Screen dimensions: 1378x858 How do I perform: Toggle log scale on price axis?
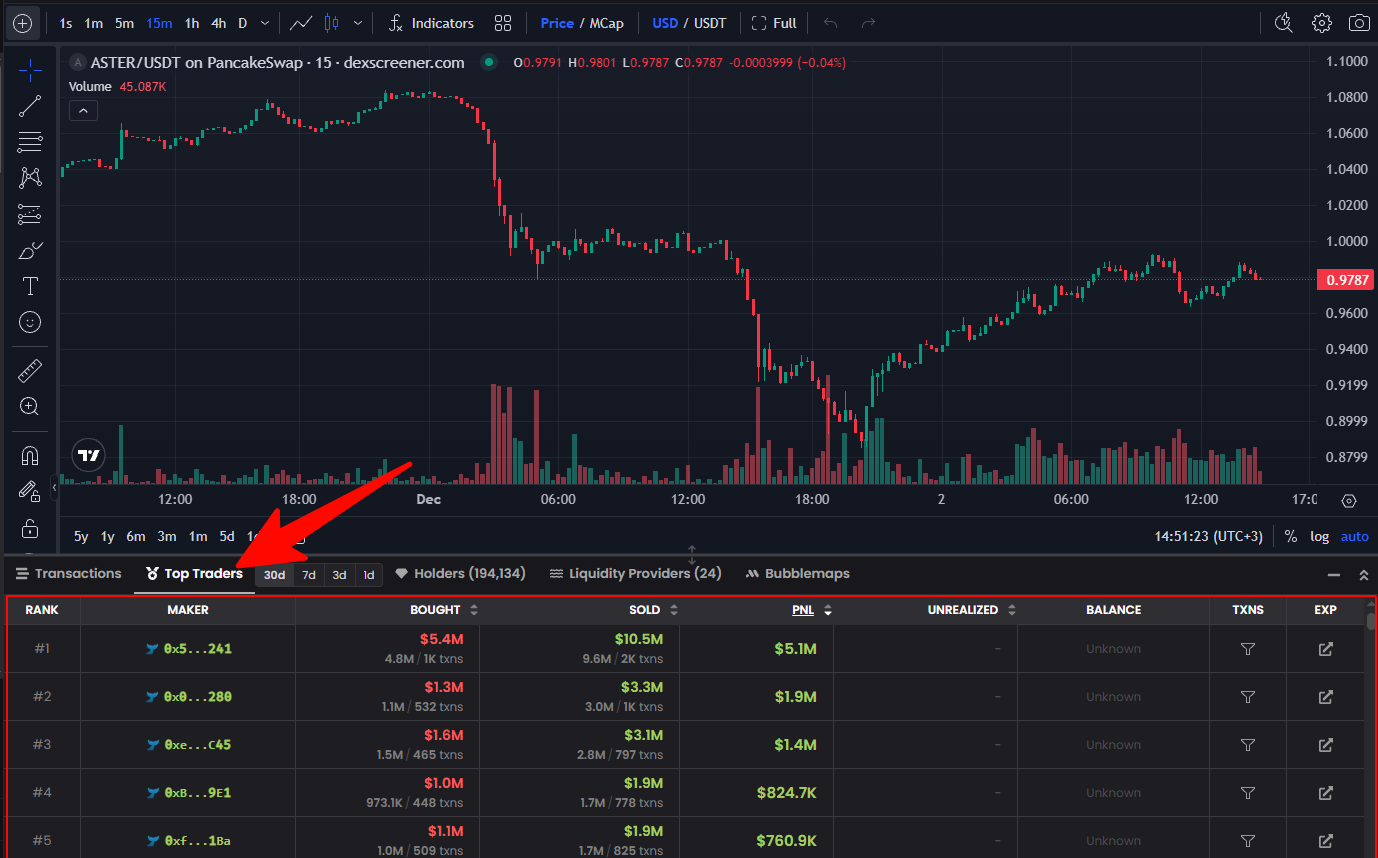[x=1319, y=537]
